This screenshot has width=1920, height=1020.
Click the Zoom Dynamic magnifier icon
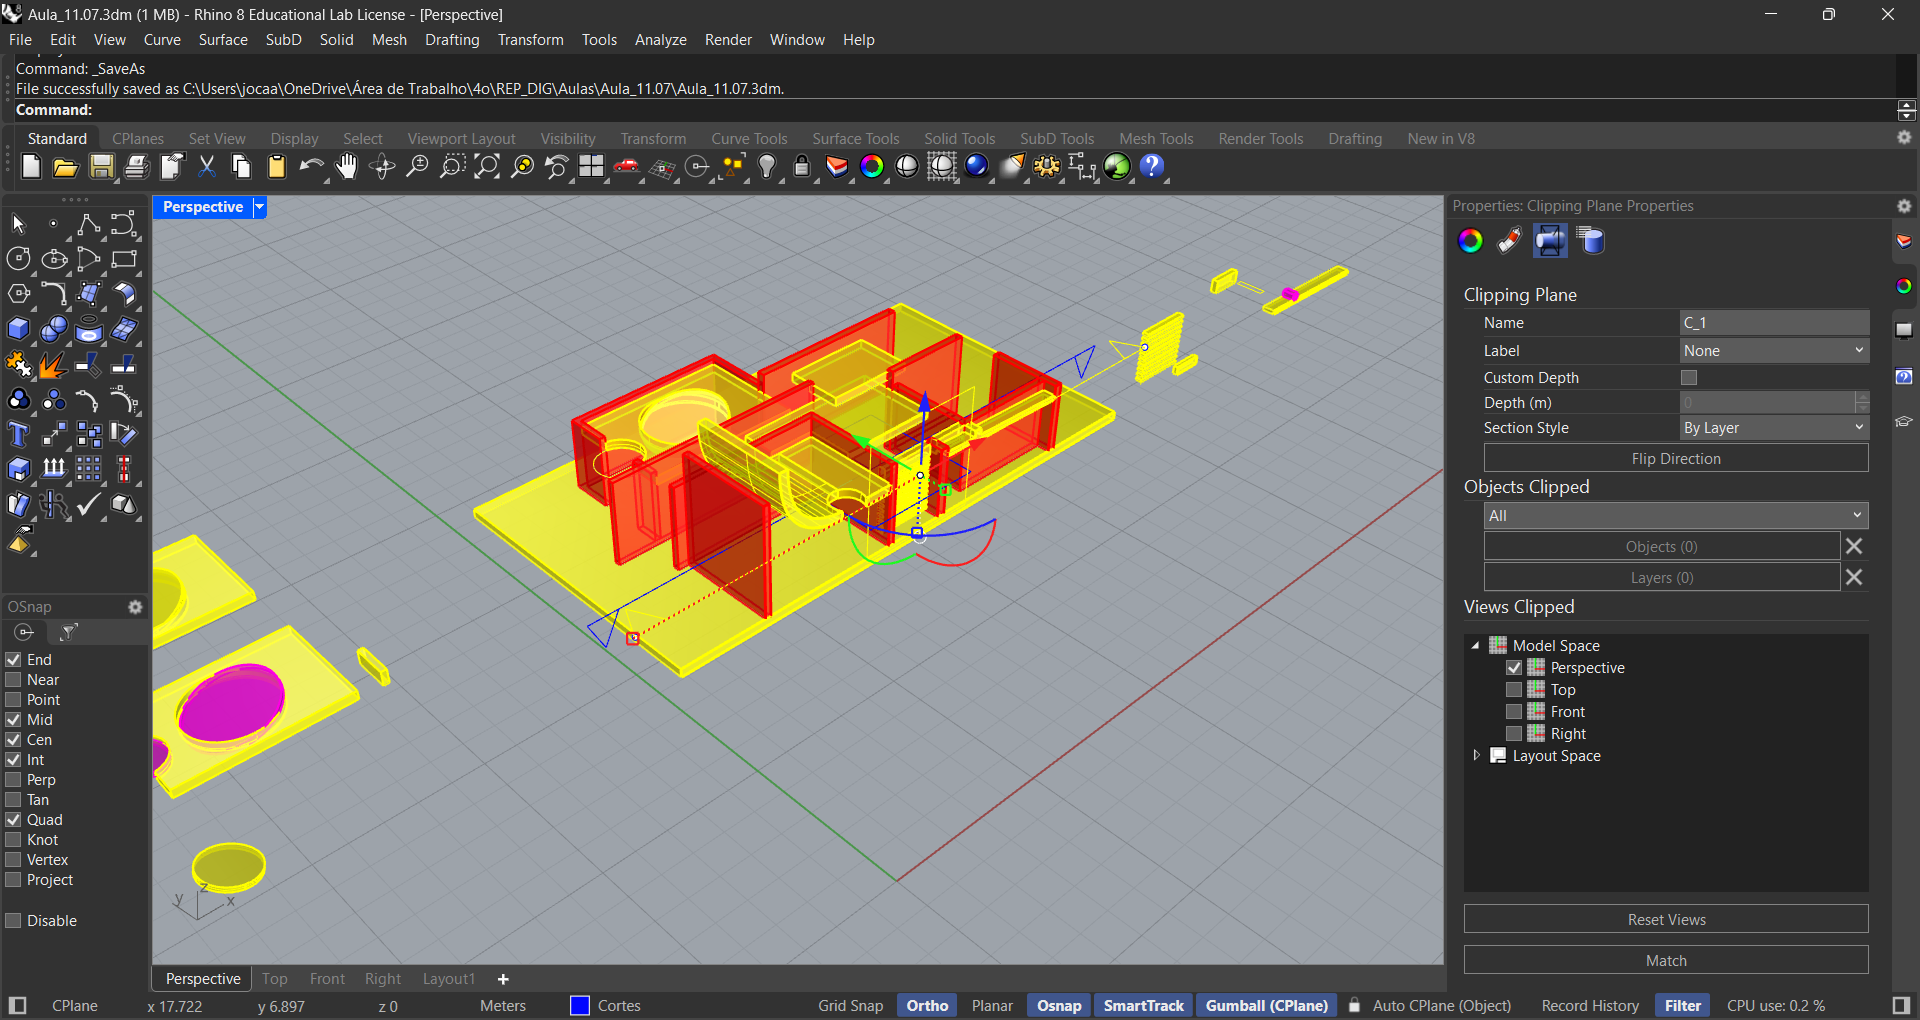[x=417, y=167]
